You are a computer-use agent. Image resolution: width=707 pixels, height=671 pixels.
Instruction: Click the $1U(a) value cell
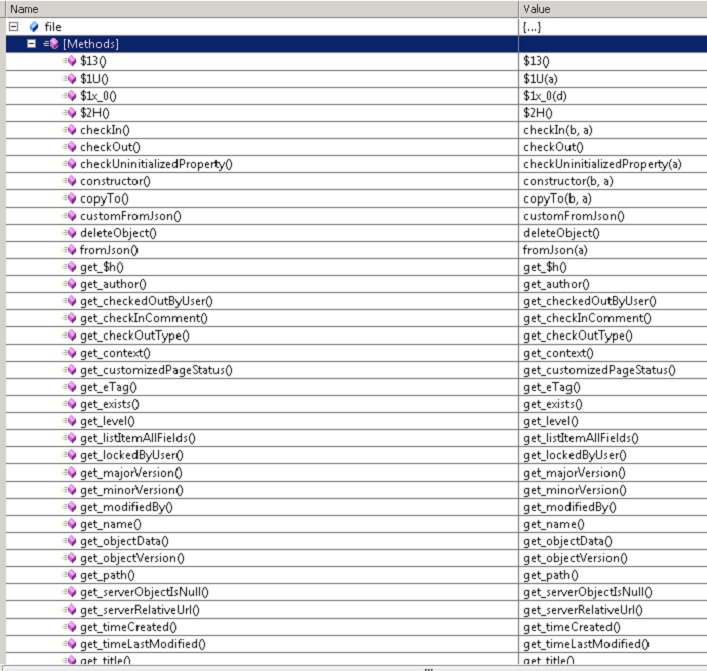[613, 78]
